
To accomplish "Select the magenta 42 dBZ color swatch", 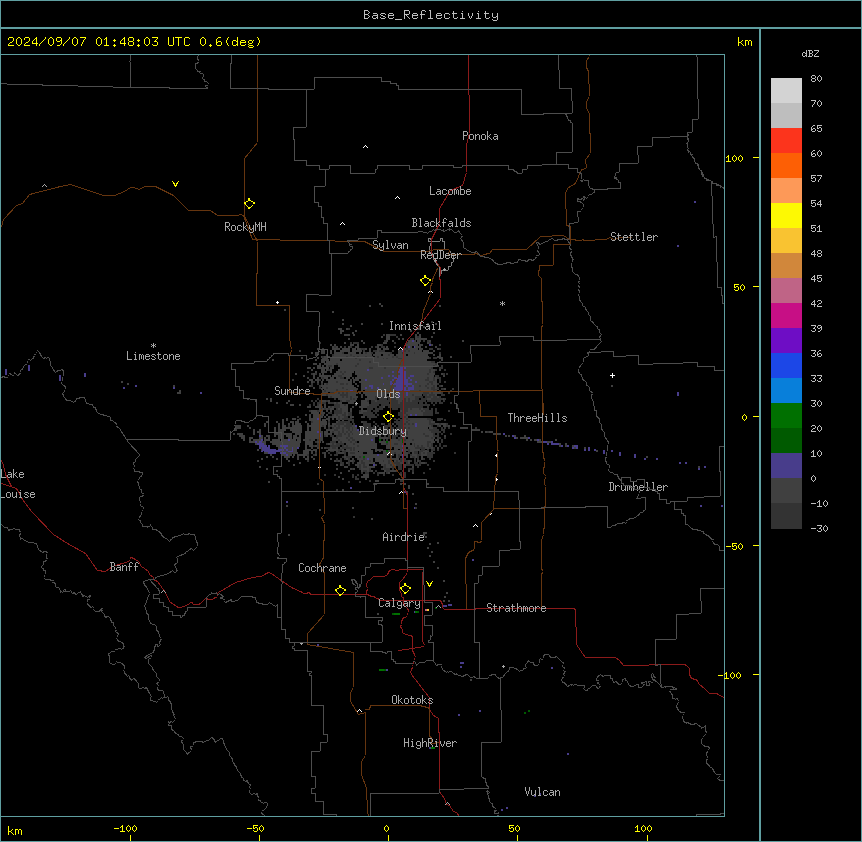I will point(786,315).
